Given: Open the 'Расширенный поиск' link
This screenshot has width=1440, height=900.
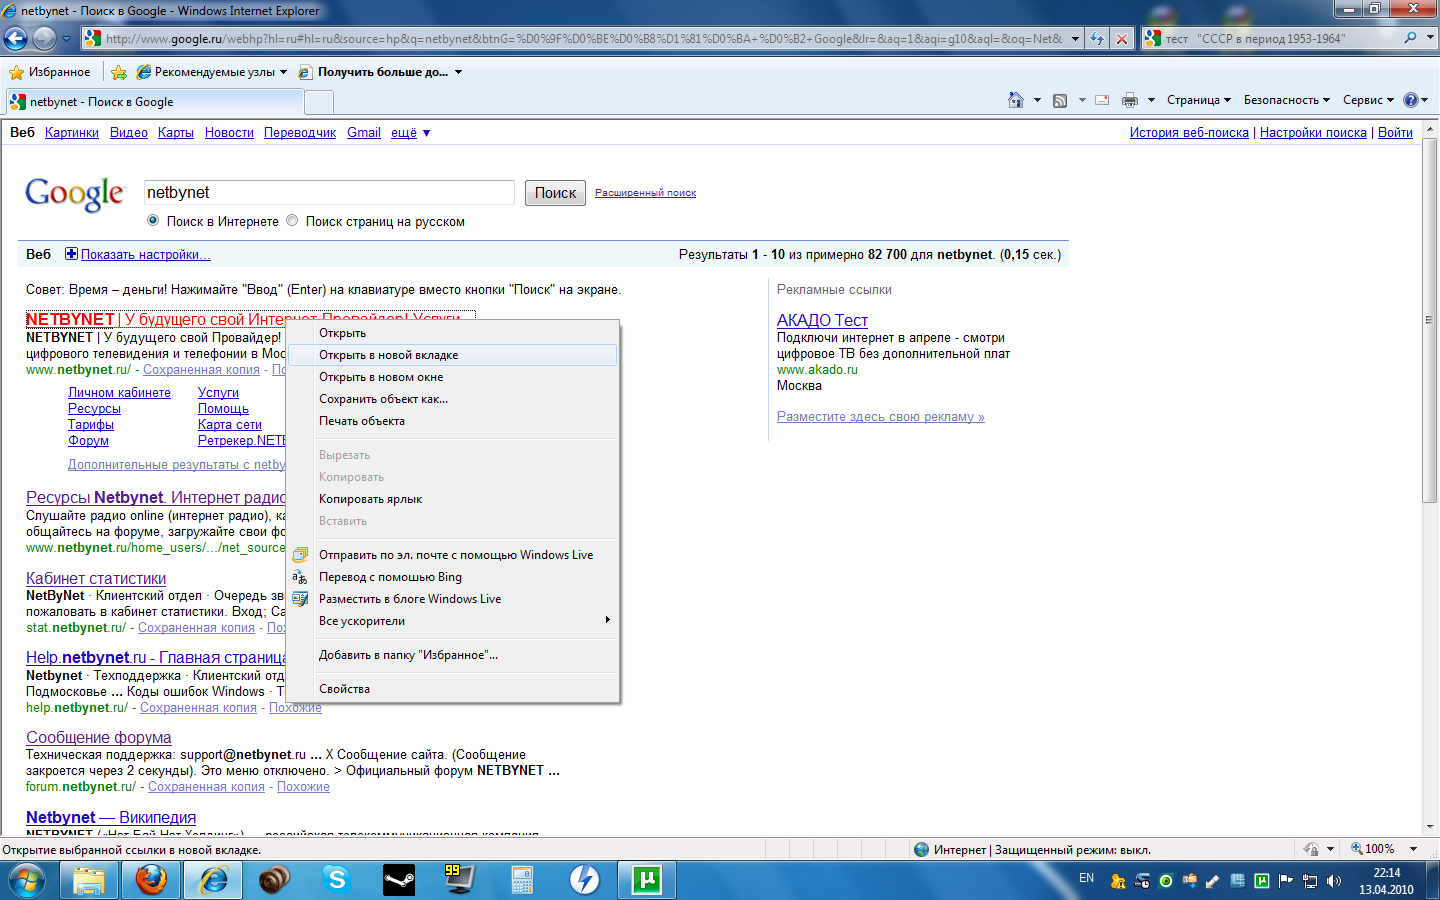Looking at the screenshot, I should tap(645, 193).
